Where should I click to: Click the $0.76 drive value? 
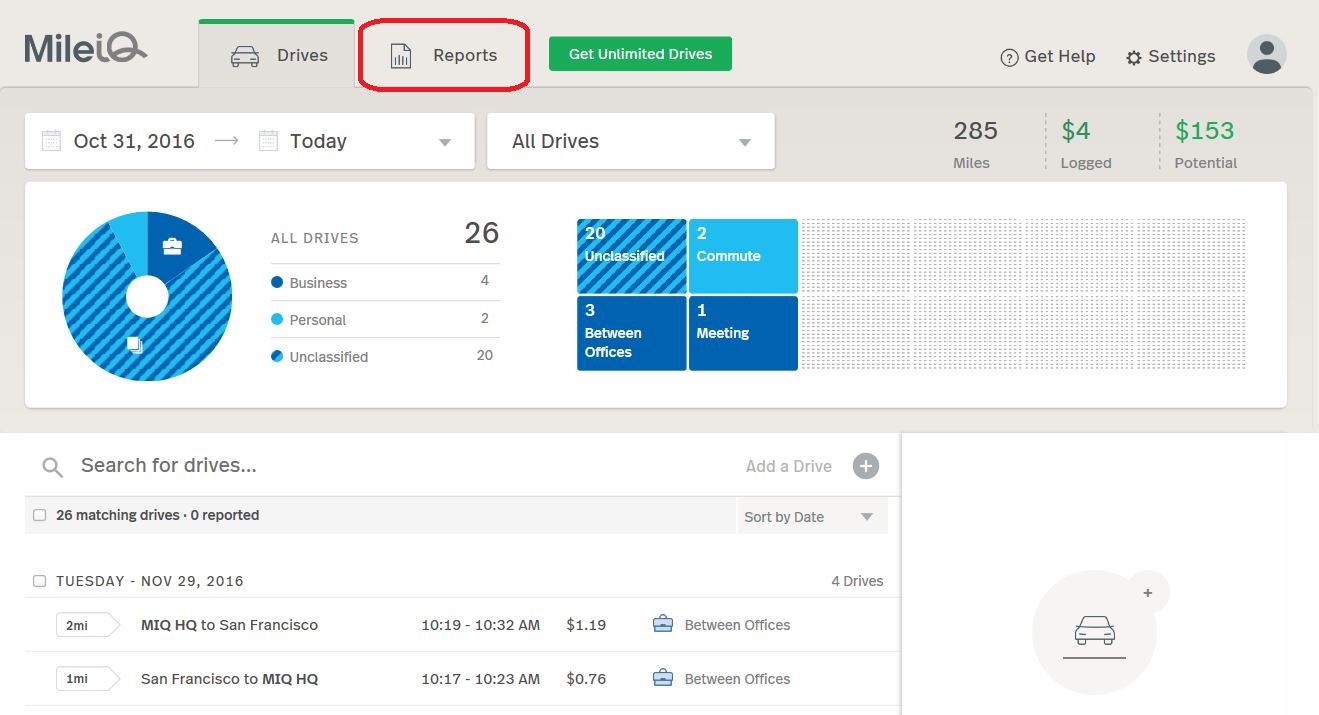tap(586, 679)
